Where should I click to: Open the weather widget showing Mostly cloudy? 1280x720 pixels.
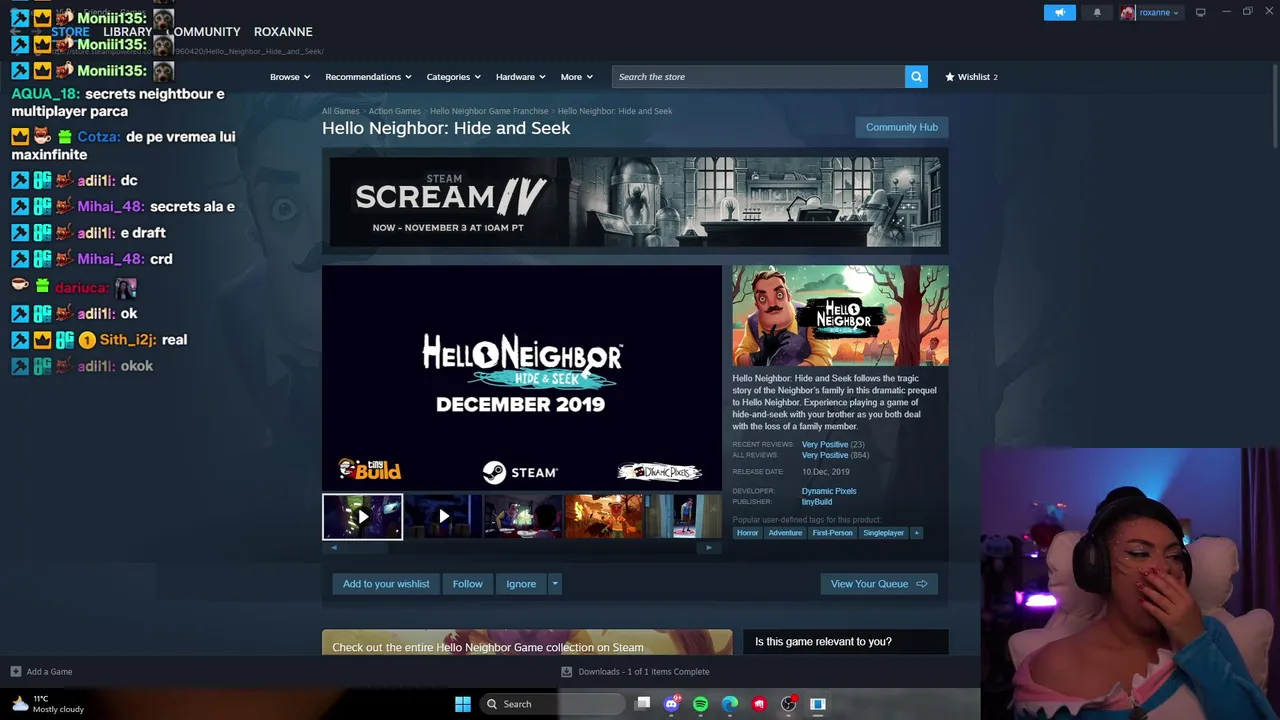click(48, 704)
